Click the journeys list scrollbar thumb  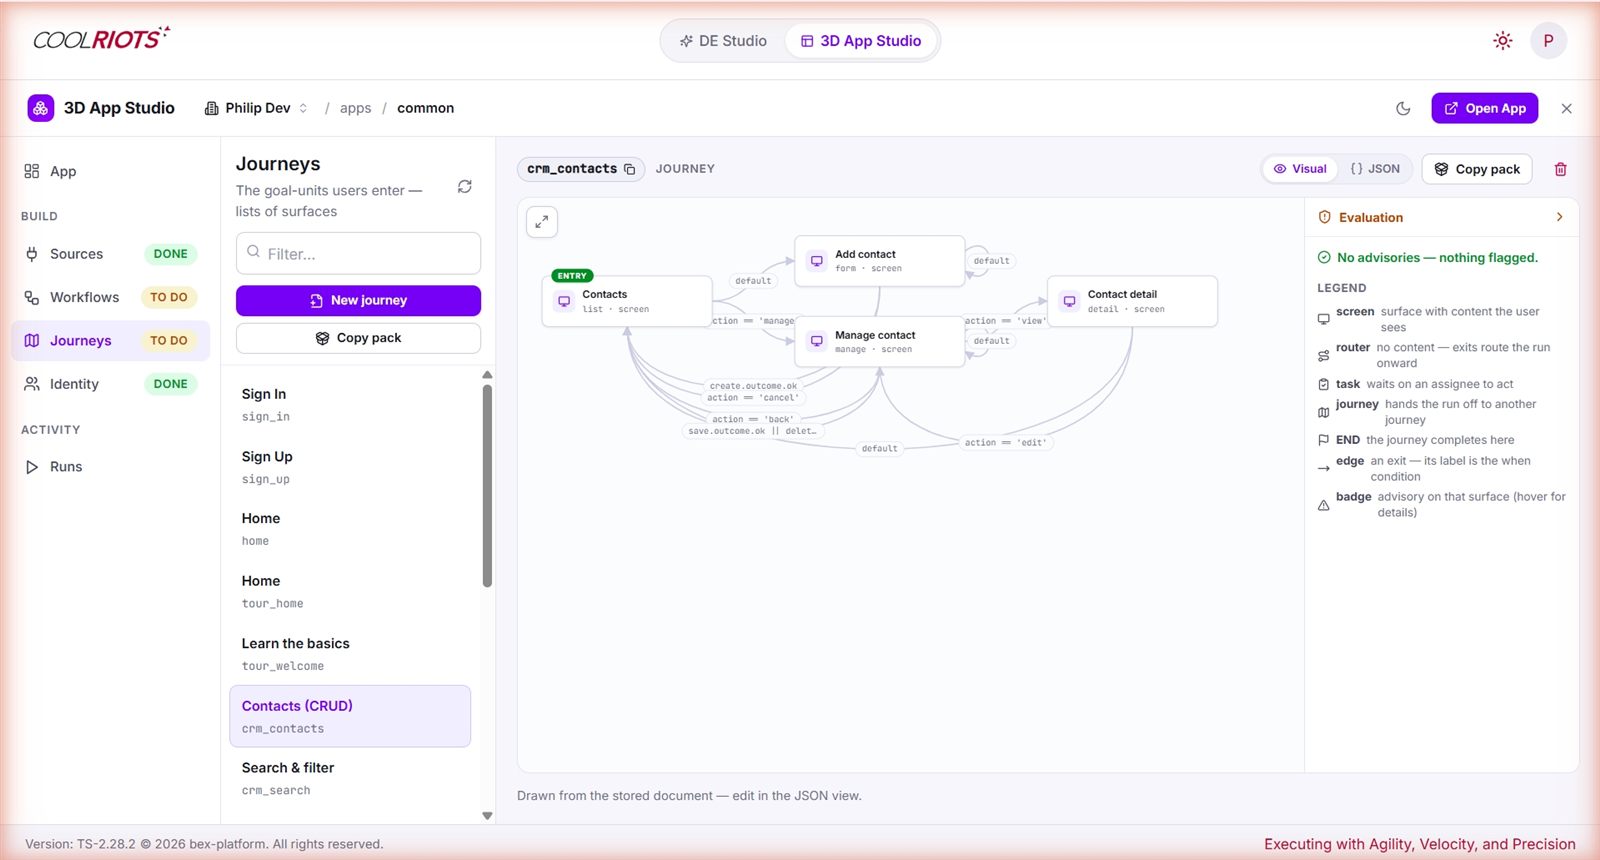(487, 485)
